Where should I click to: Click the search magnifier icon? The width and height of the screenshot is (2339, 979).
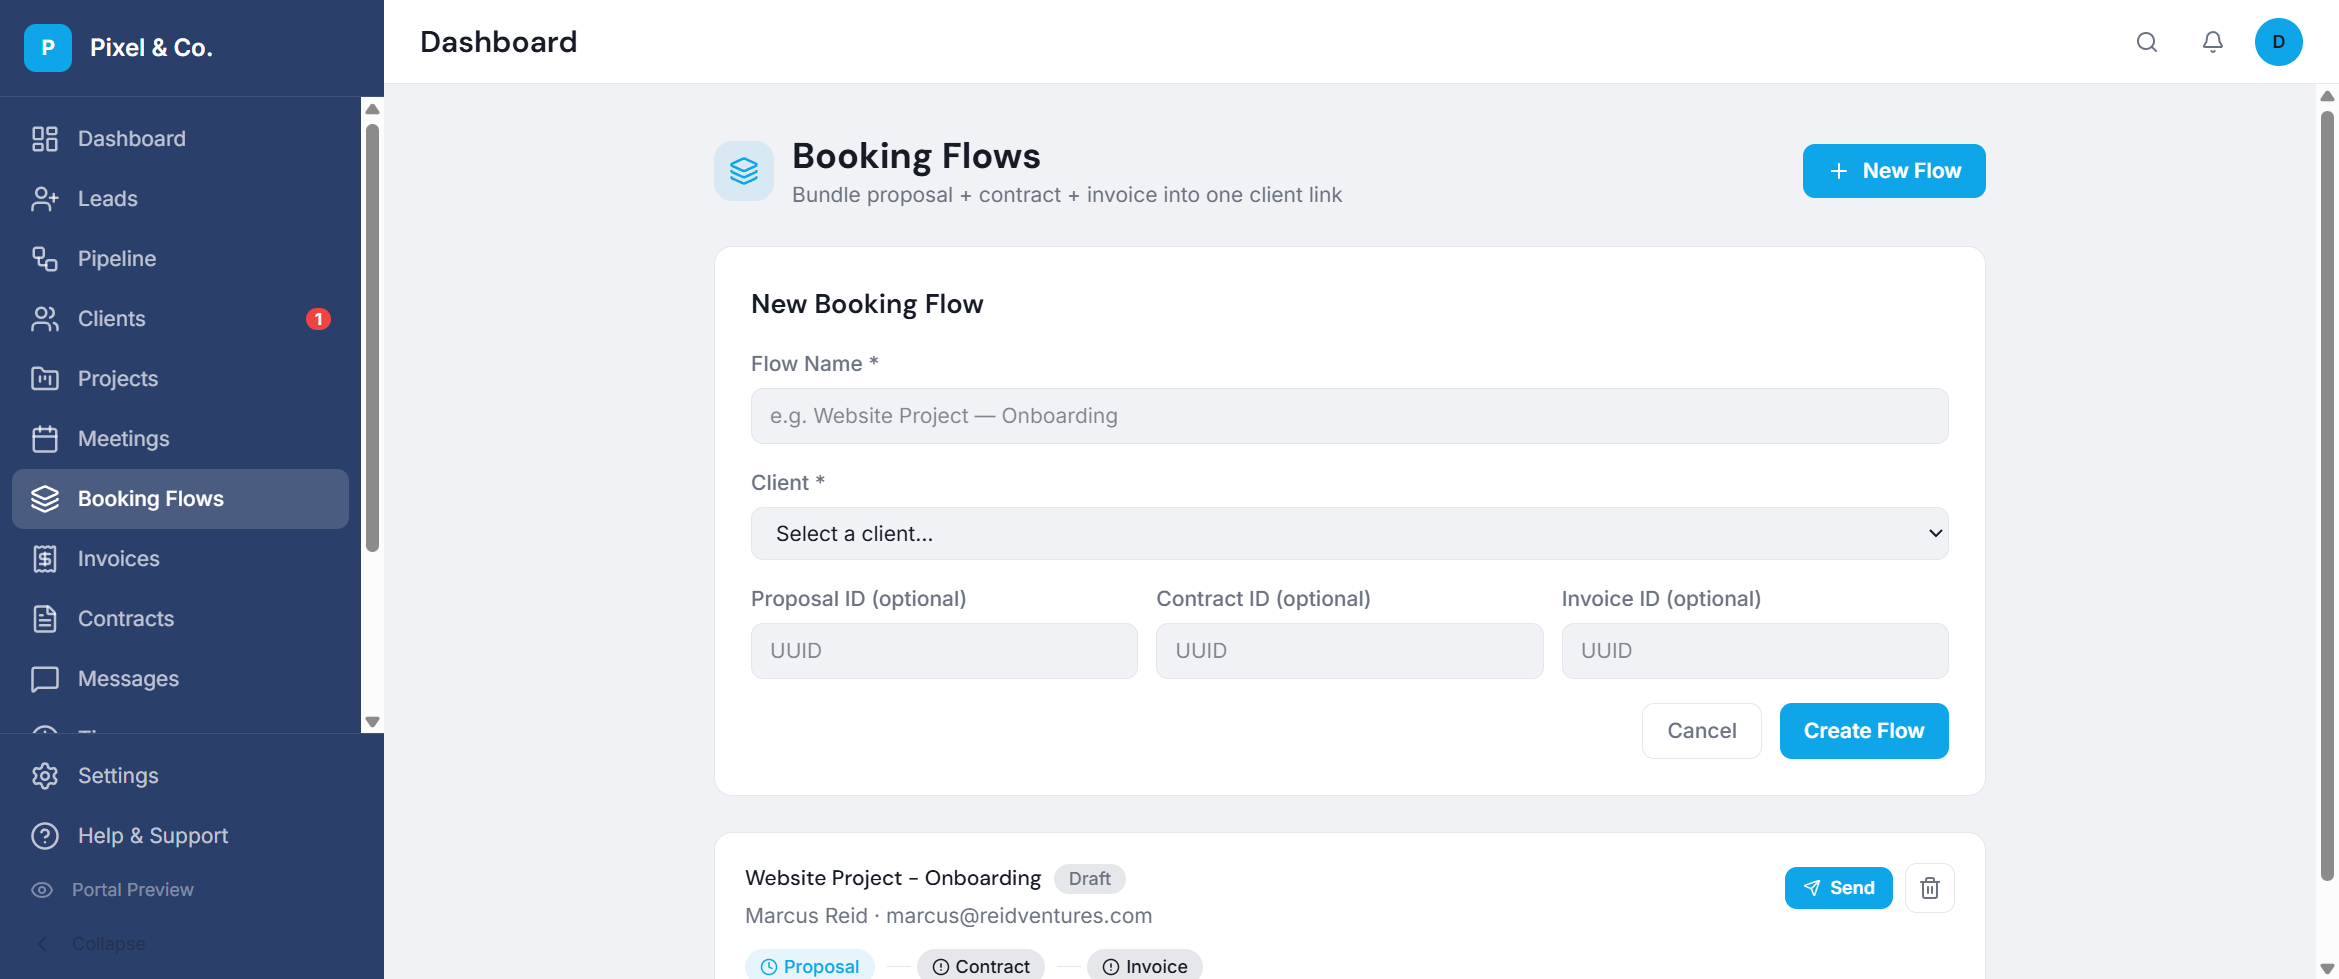[2146, 42]
